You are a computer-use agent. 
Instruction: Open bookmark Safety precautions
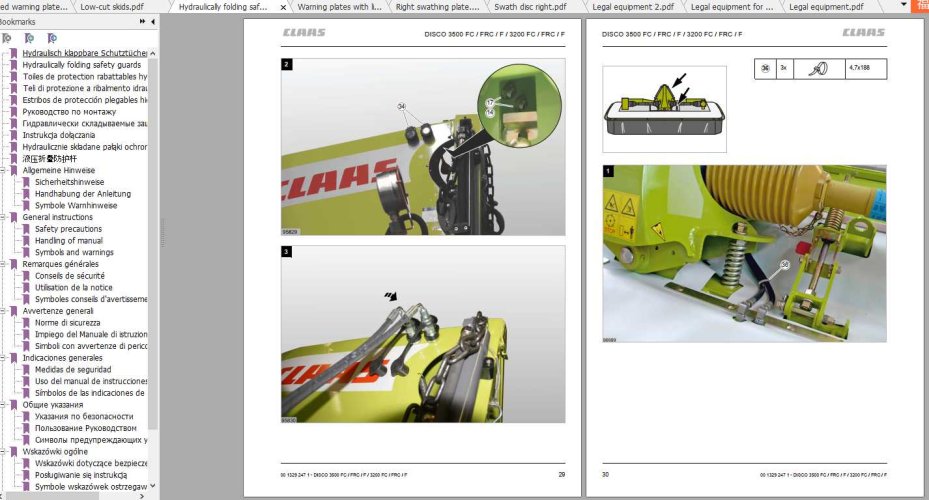click(68, 229)
